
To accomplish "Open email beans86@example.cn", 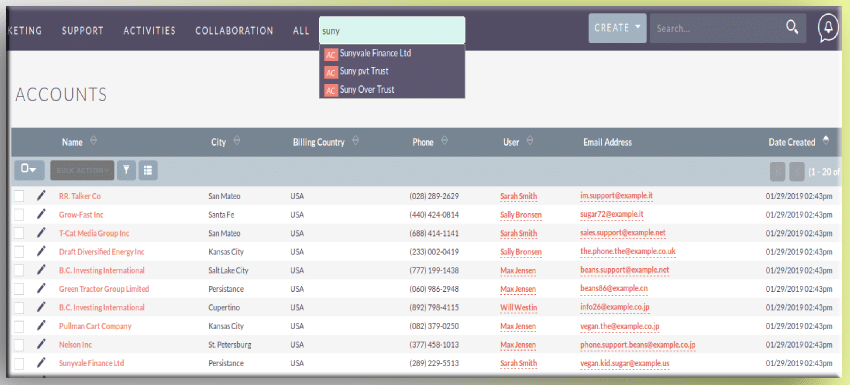I will pyautogui.click(x=614, y=289).
